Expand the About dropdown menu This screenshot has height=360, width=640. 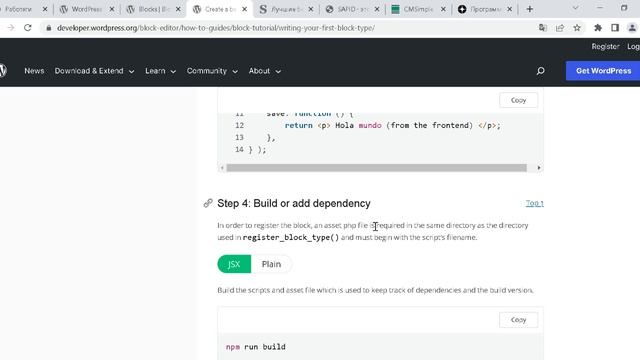pos(264,71)
